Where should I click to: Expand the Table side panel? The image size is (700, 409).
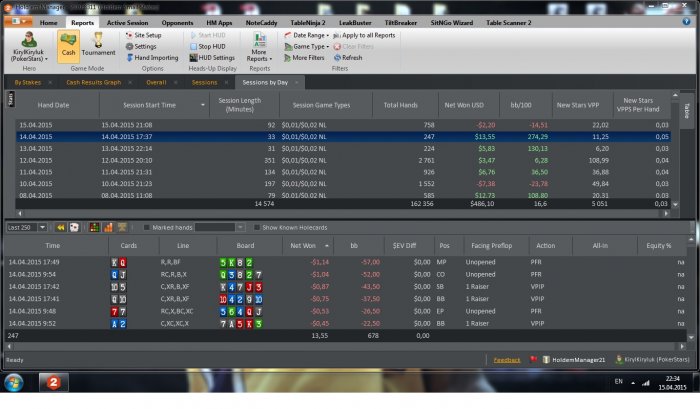pos(687,110)
